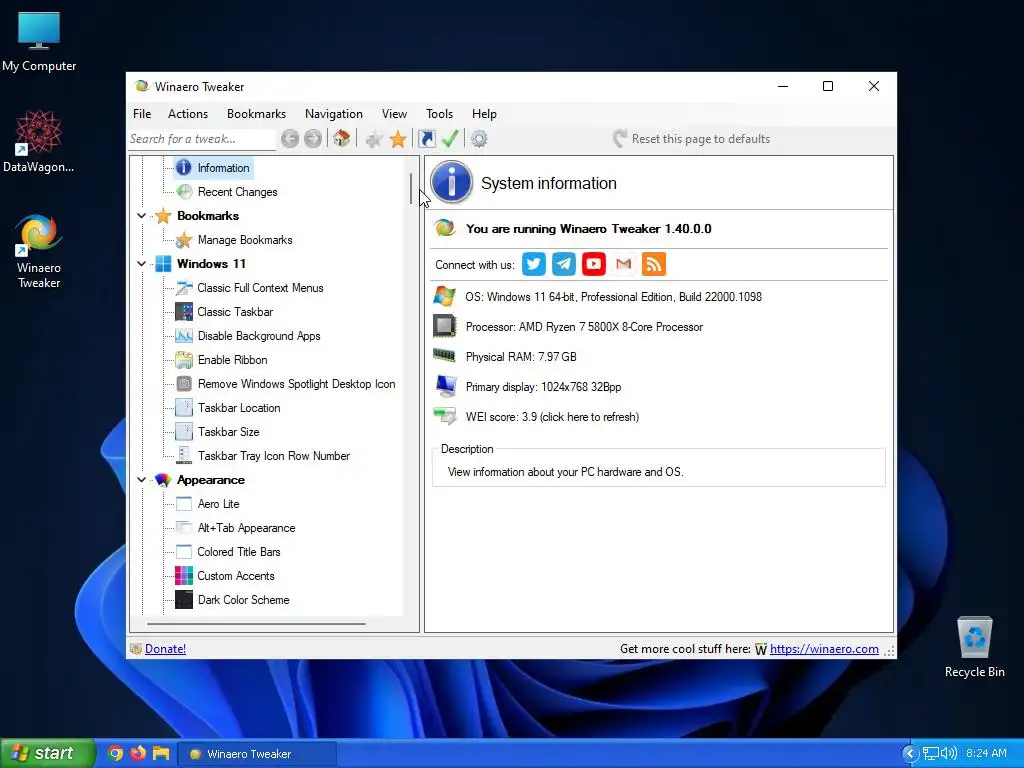The image size is (1024, 768).
Task: Click the WEI score refresh text
Action: click(552, 417)
